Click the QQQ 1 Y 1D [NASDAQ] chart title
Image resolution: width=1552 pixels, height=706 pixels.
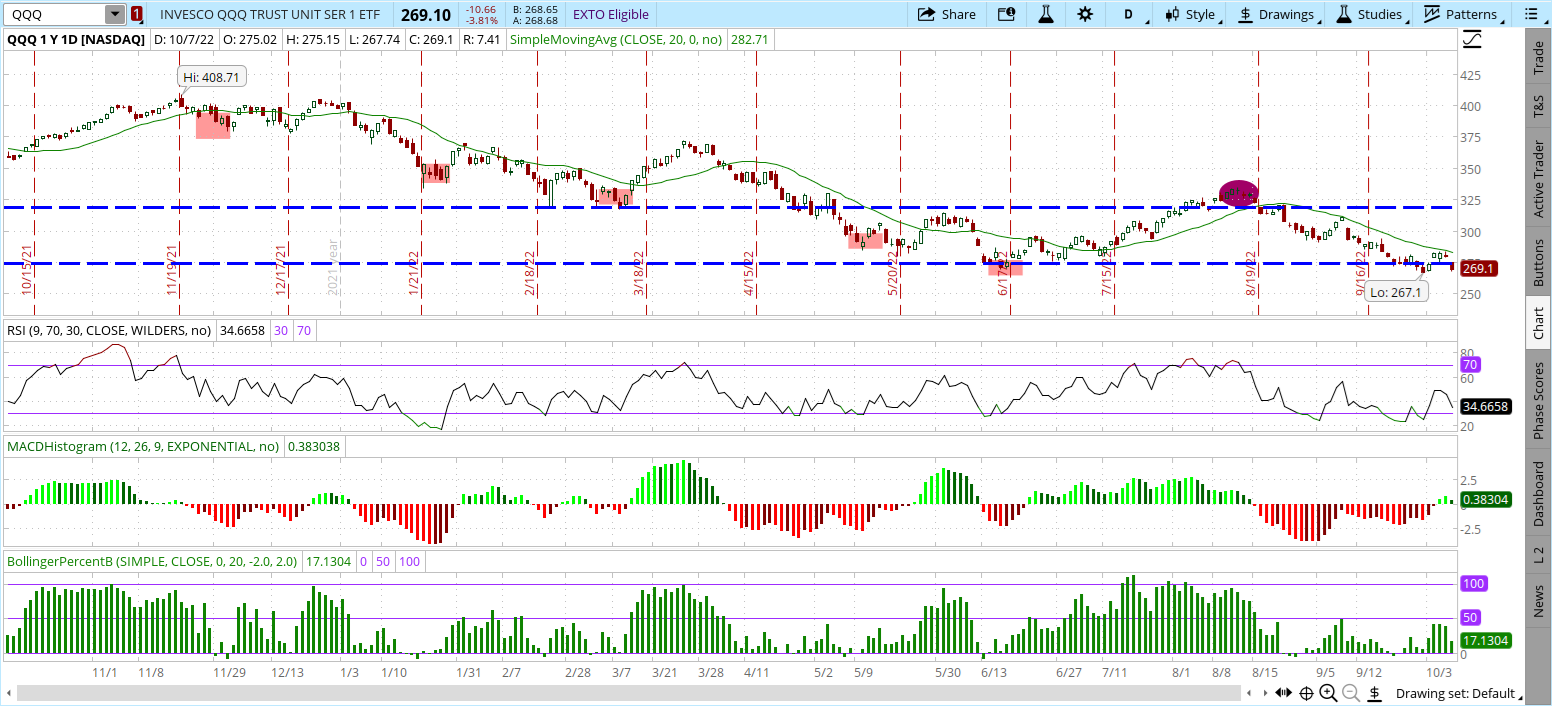(76, 40)
